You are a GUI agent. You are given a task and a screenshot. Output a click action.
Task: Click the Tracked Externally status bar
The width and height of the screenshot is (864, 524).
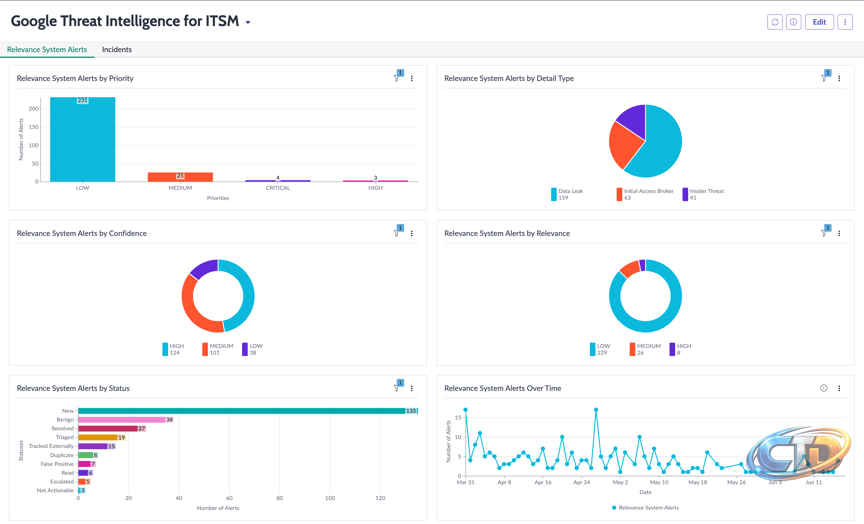click(97, 446)
